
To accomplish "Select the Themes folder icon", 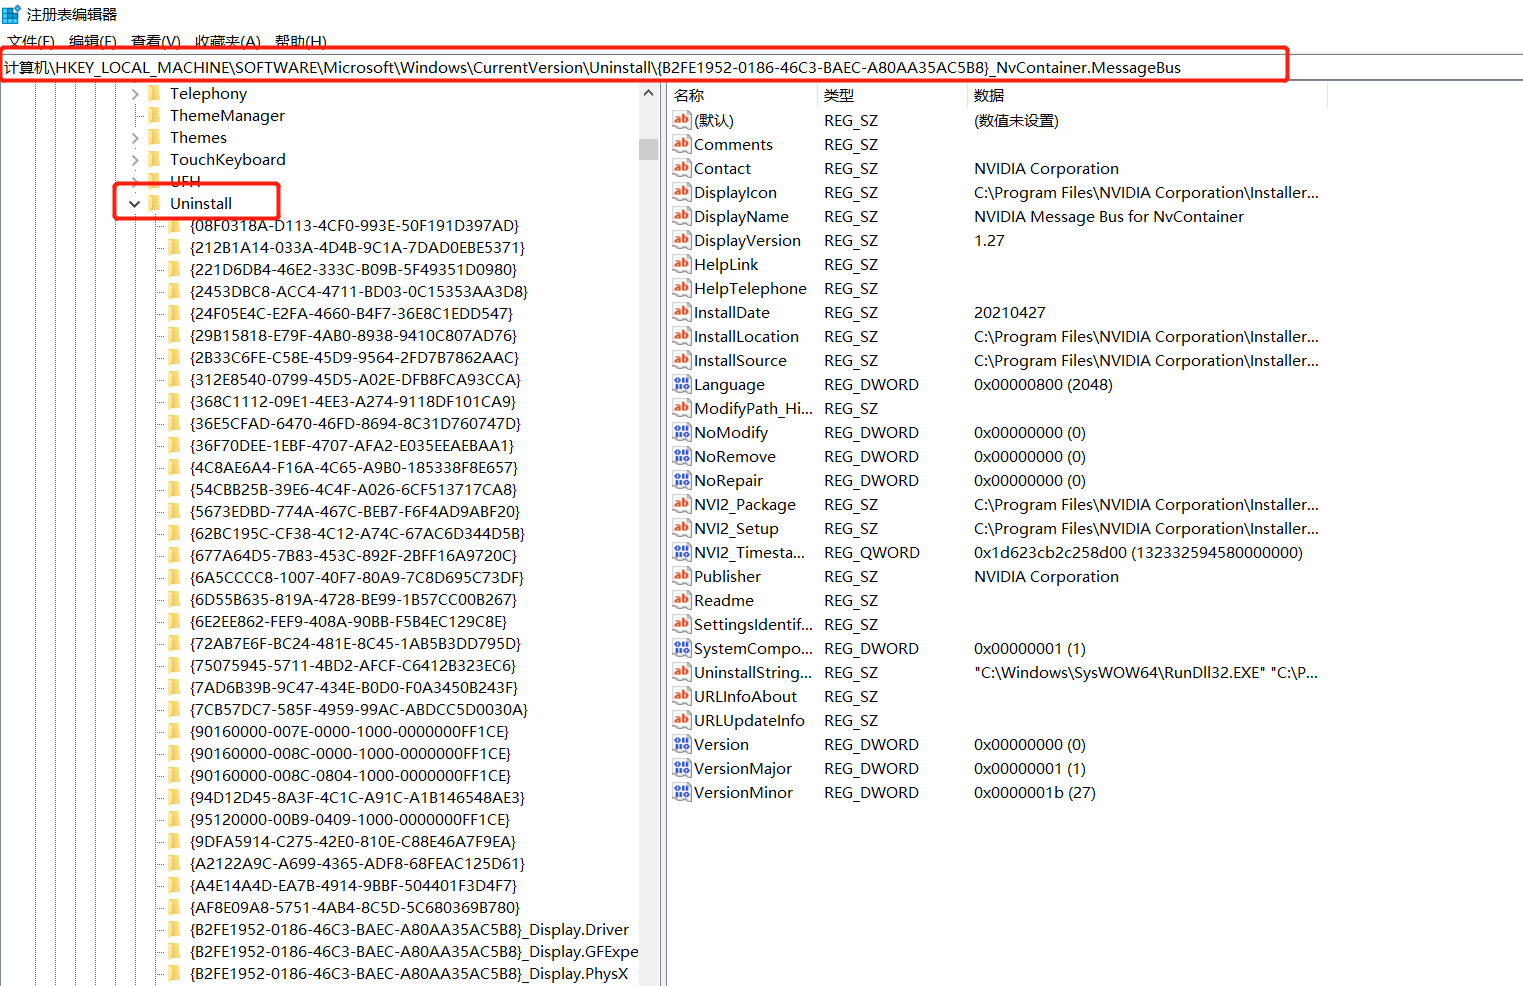I will point(154,137).
